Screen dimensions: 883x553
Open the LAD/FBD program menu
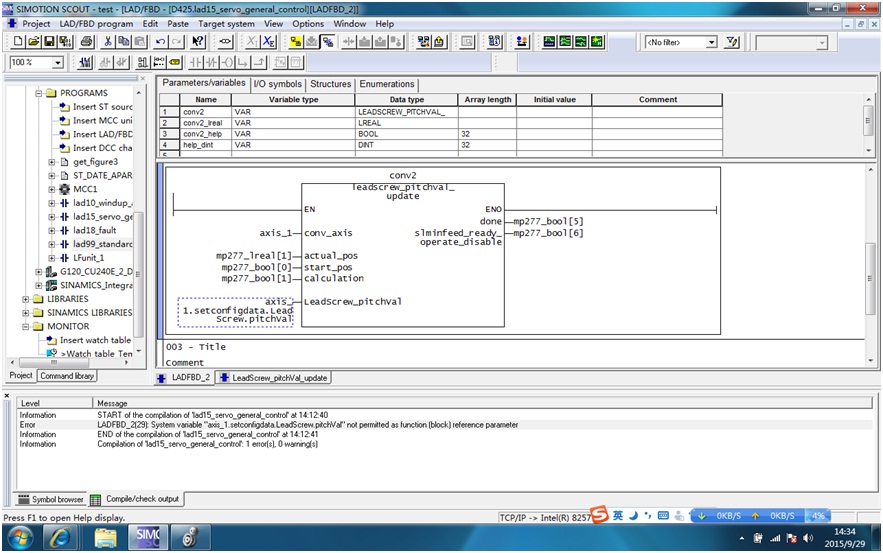tap(96, 24)
